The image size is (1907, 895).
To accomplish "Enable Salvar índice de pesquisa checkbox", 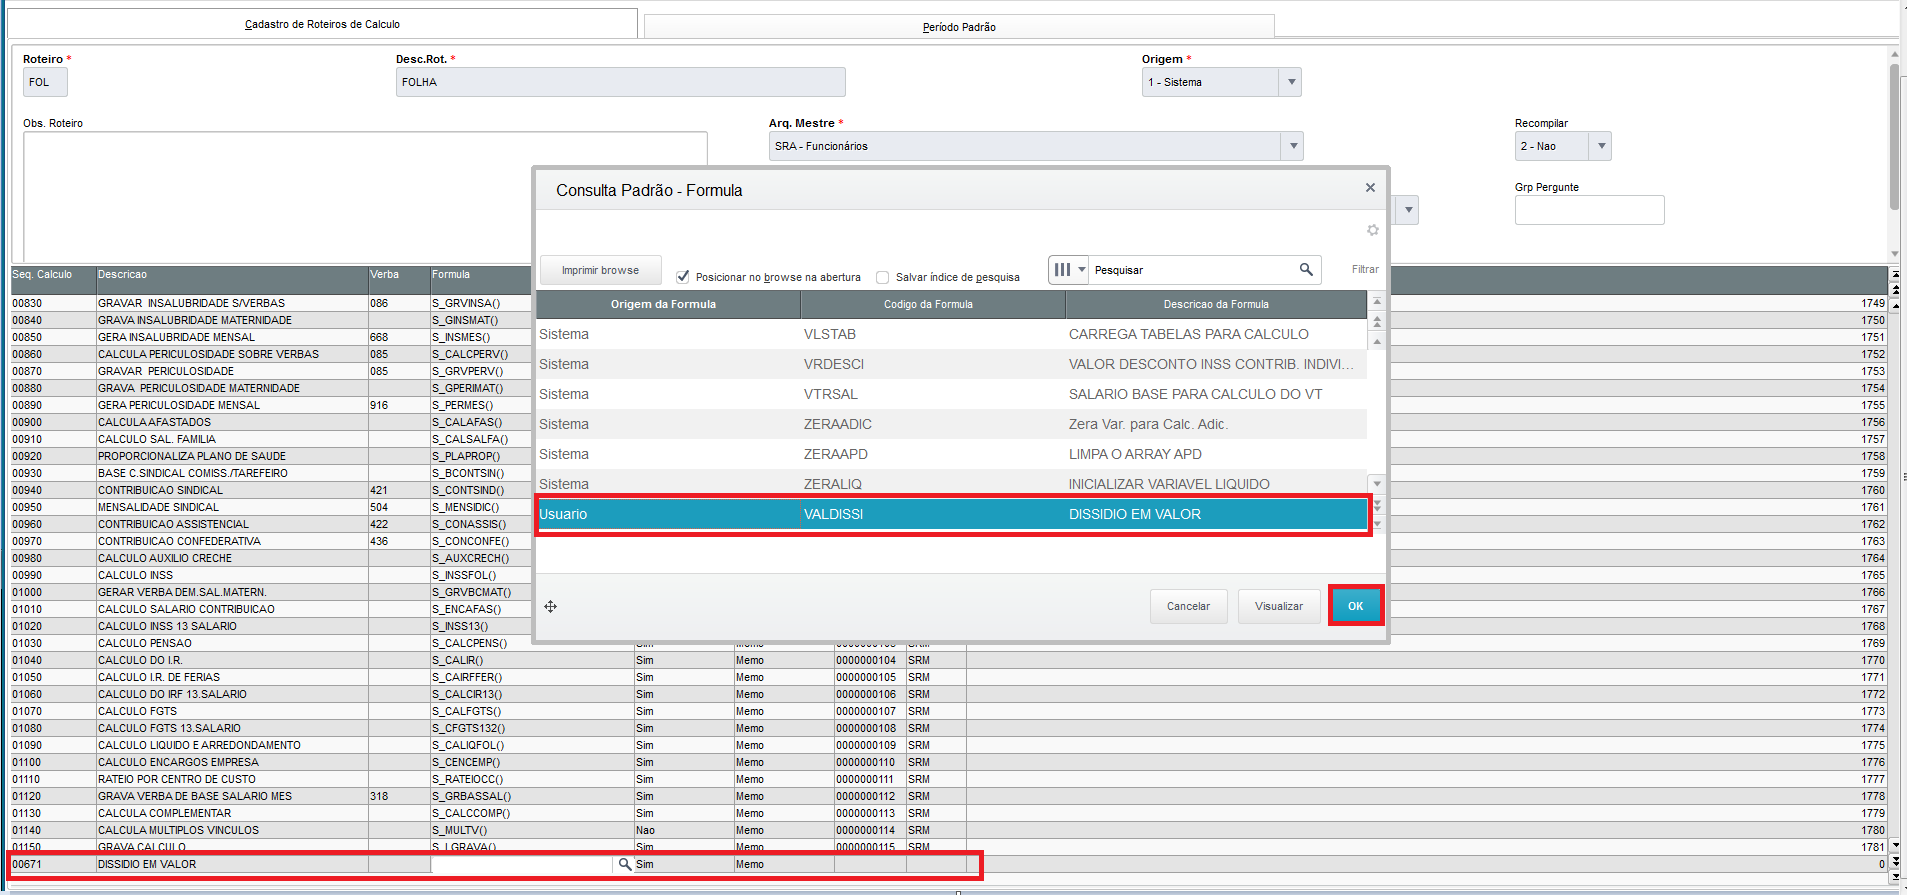I will 882,277.
